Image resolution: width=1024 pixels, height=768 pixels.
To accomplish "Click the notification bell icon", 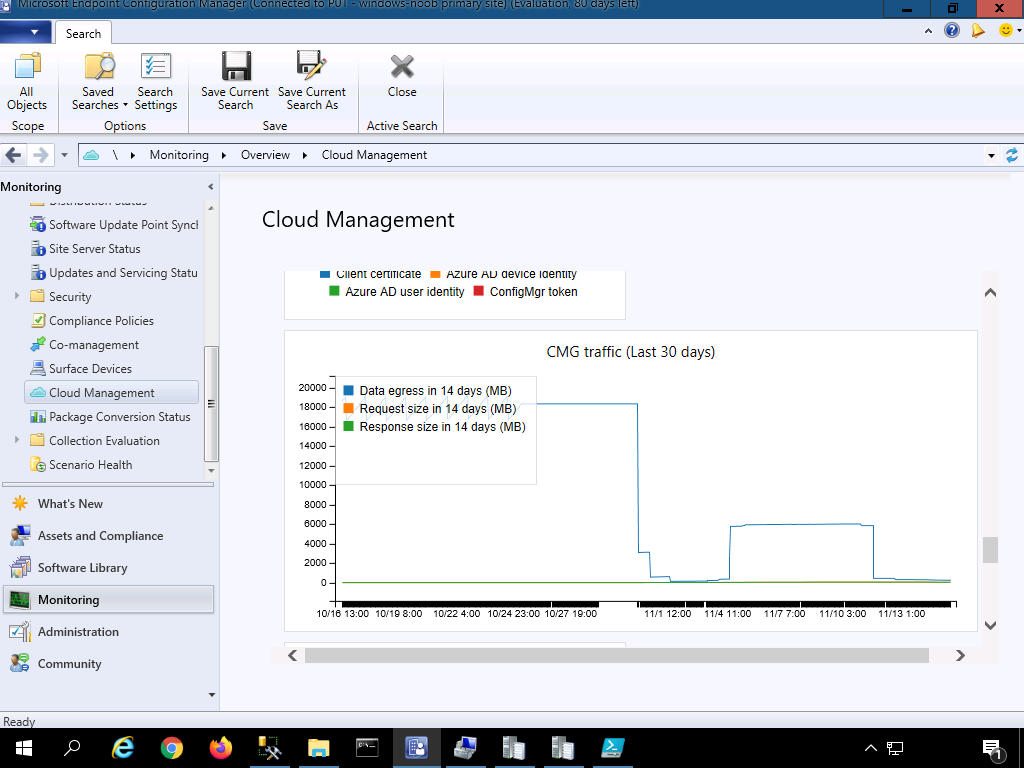I will point(977,30).
